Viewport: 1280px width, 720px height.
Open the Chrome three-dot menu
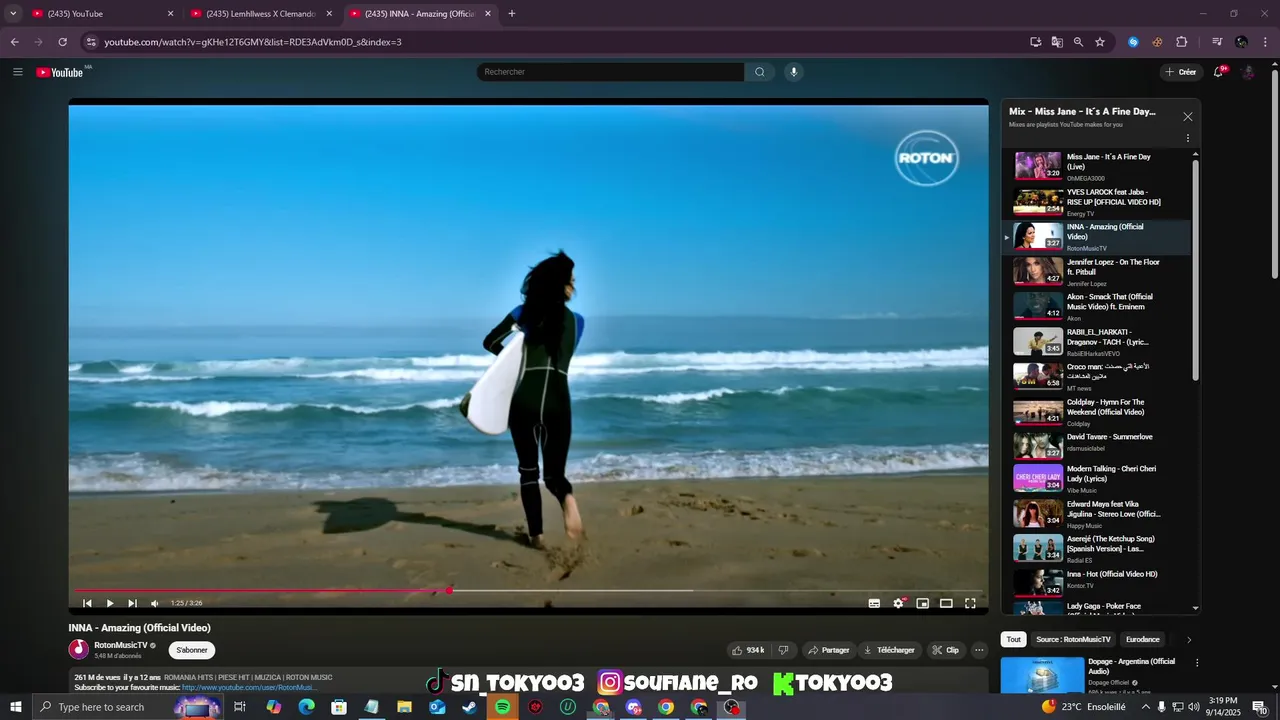pyautogui.click(x=1266, y=42)
